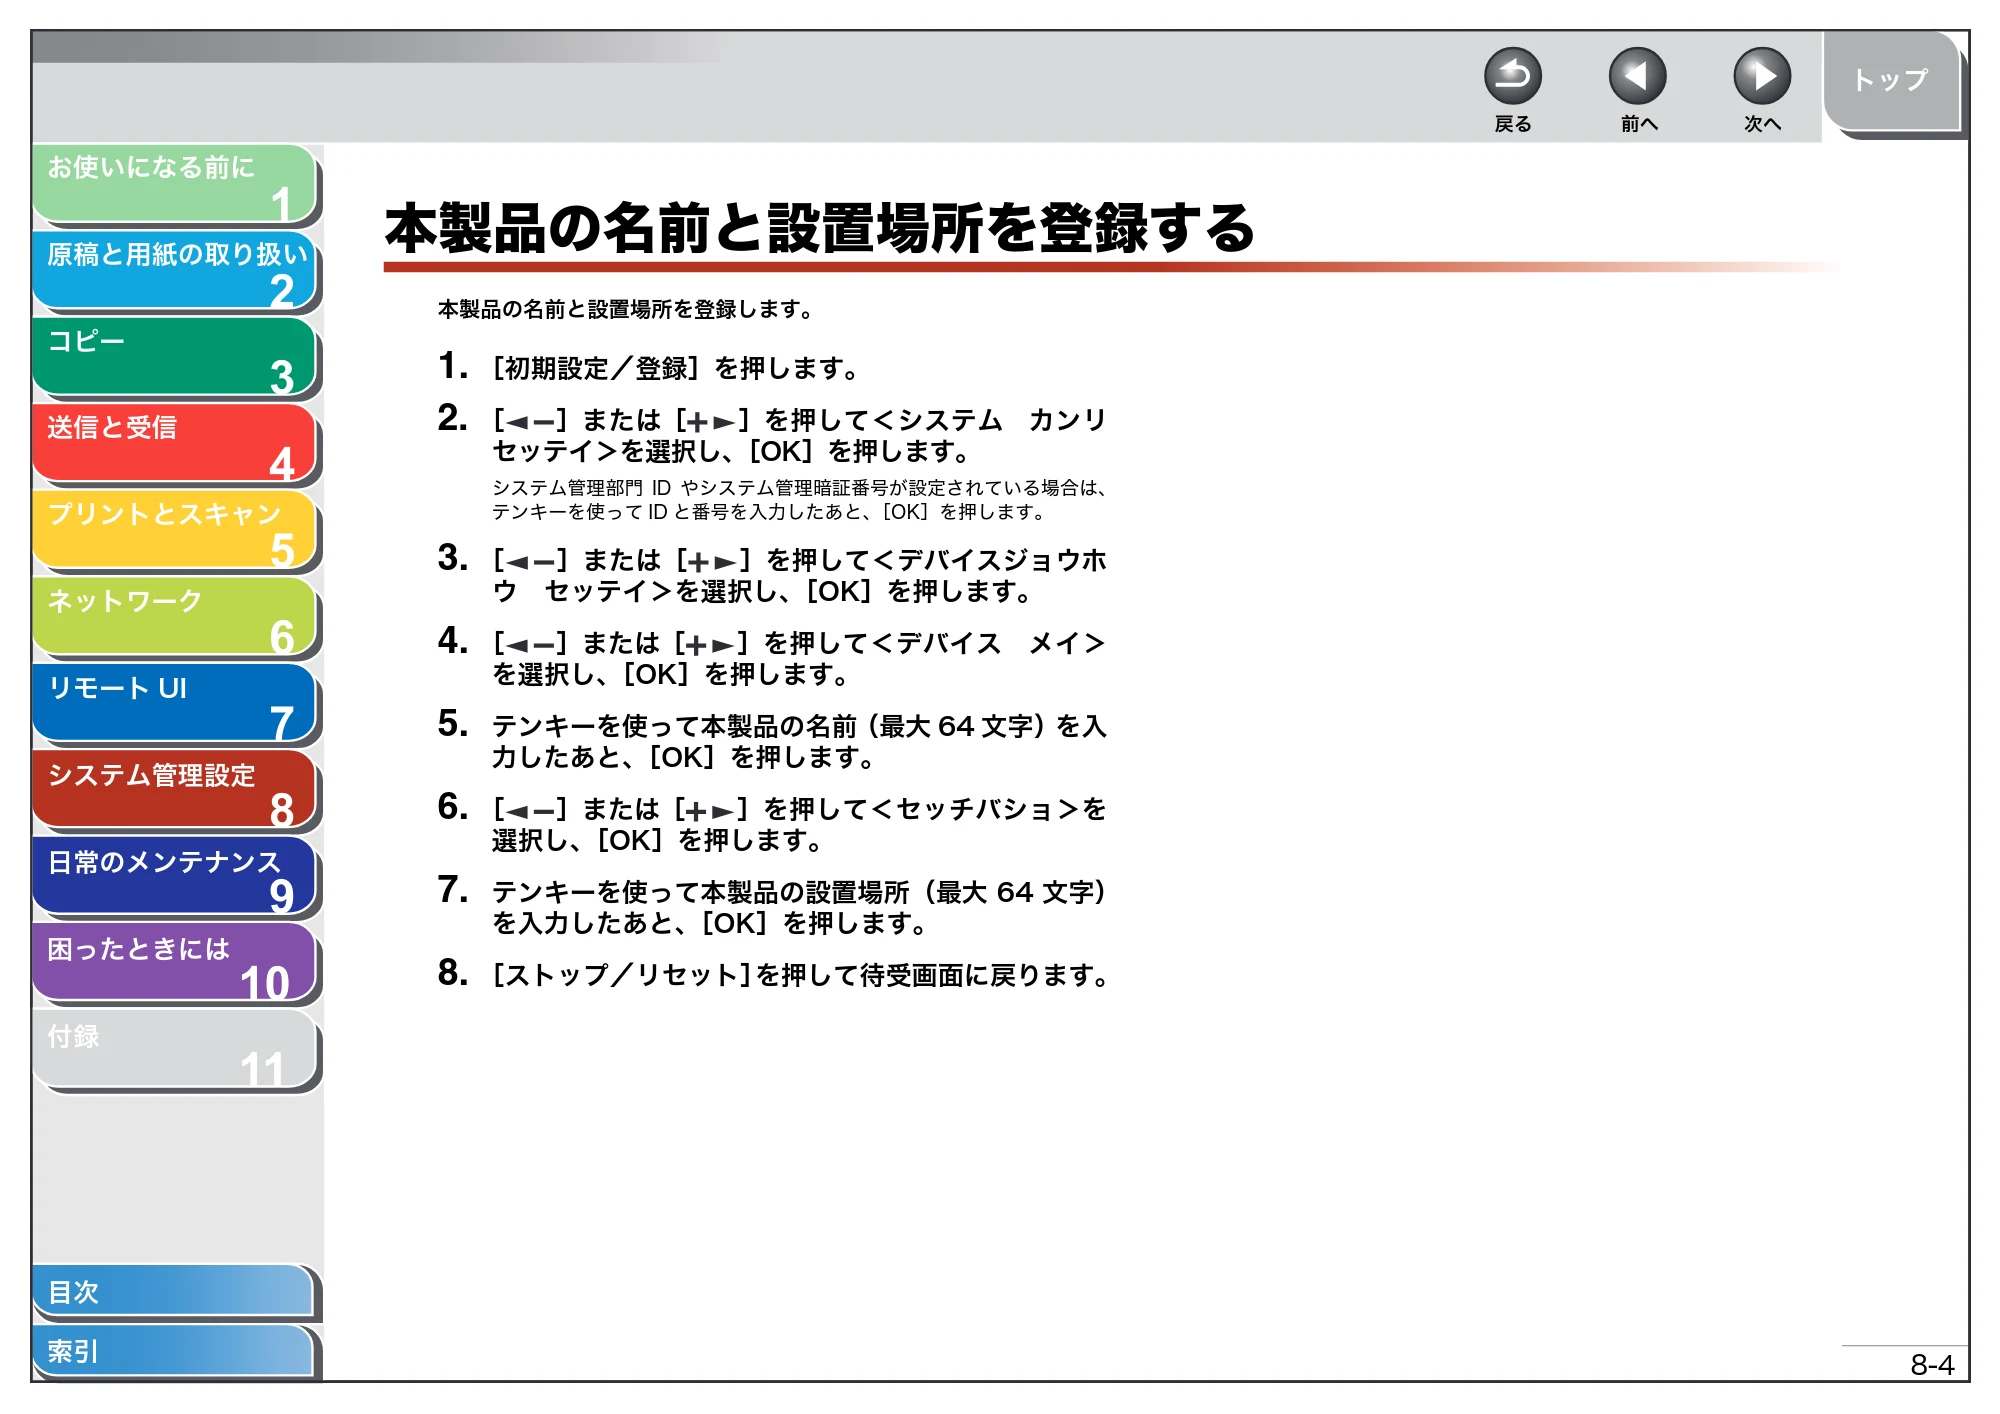Click step 5 text about 本製品の名前 entry
The image size is (2000, 1414).
(799, 741)
